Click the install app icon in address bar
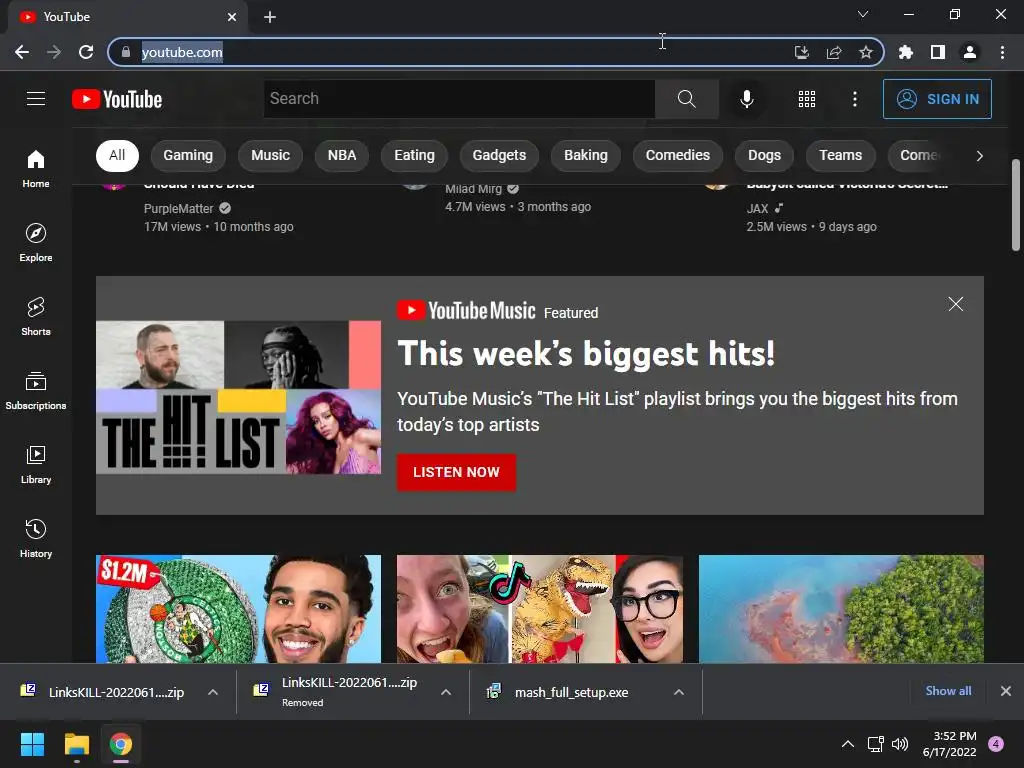This screenshot has width=1024, height=768. (801, 52)
